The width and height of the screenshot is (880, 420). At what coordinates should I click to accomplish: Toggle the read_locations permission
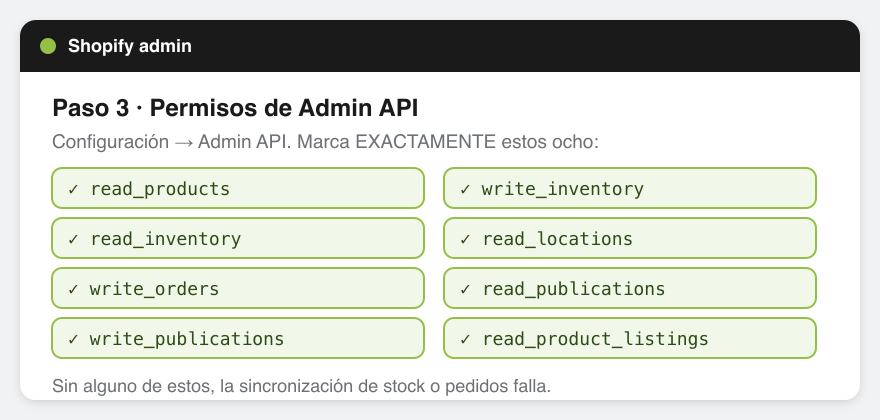click(x=630, y=238)
